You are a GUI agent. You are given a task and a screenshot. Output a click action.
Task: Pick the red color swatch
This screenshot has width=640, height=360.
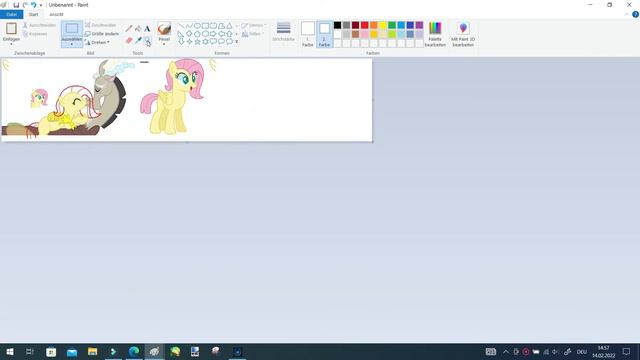pos(364,25)
